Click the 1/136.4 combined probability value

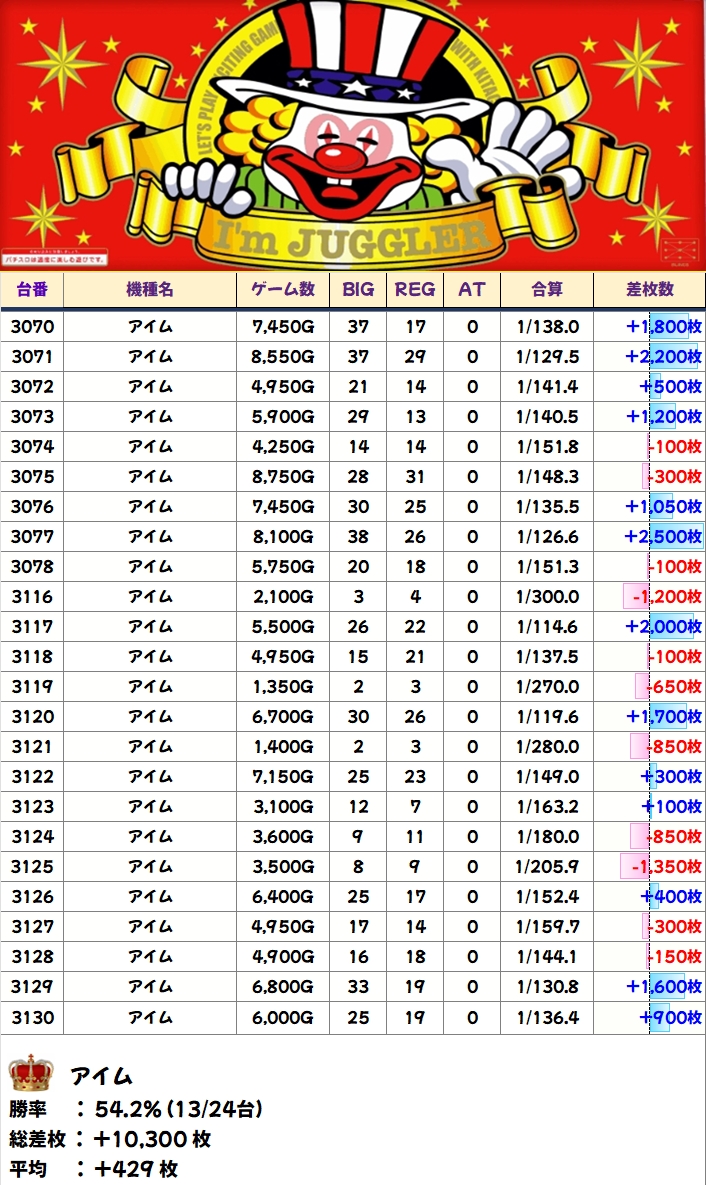point(548,1017)
